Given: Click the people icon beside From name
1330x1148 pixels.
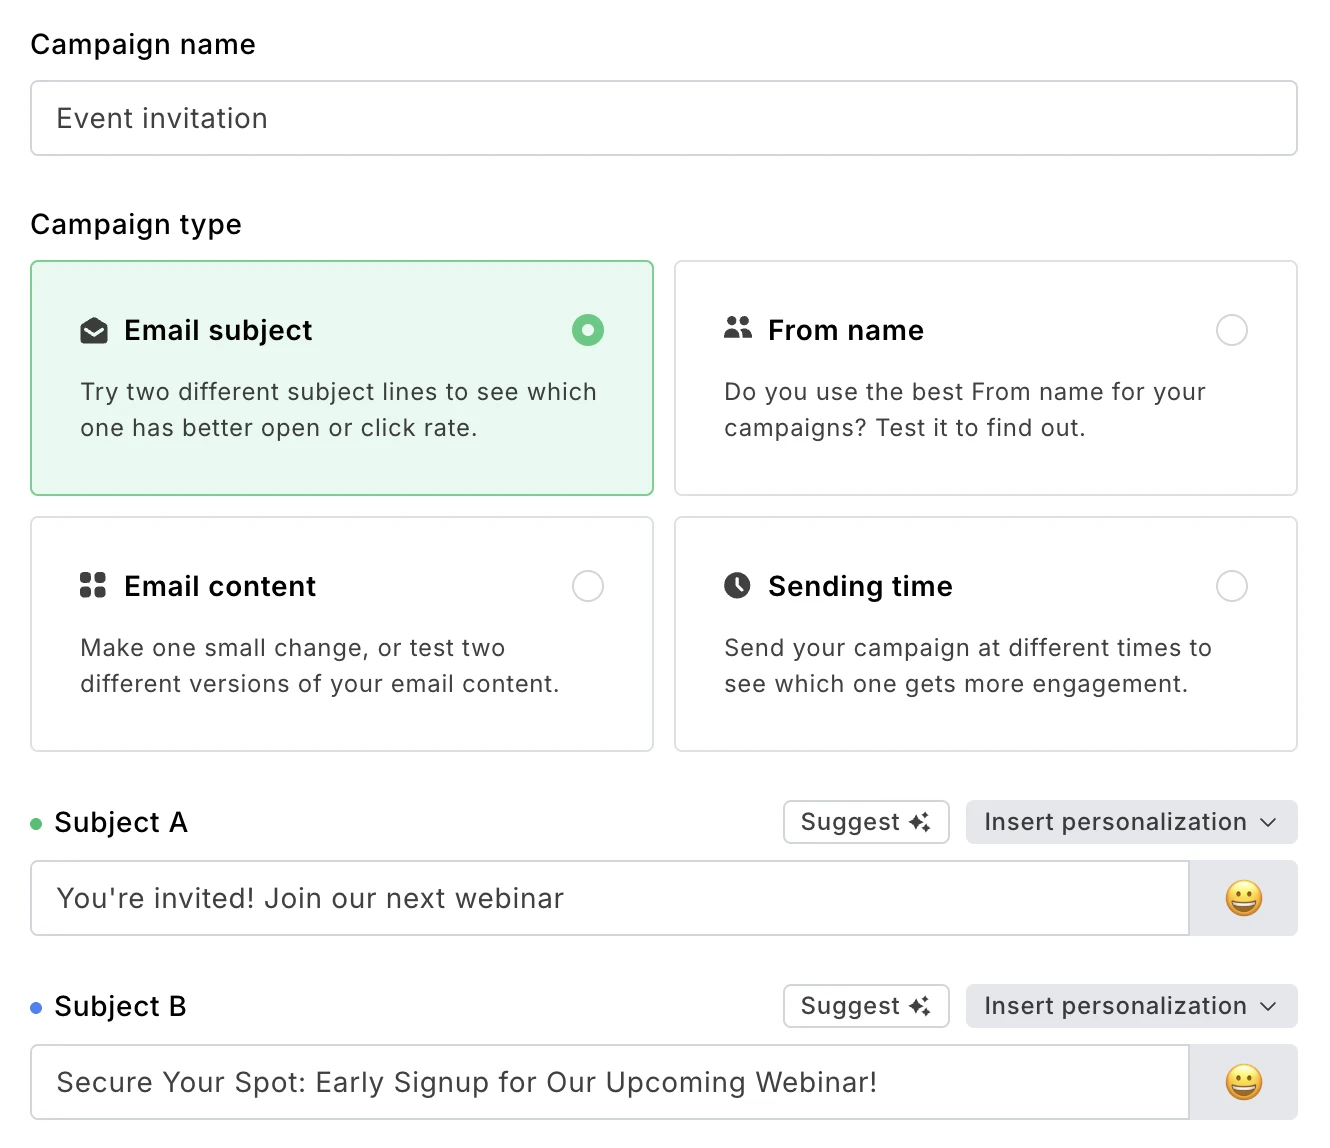Looking at the screenshot, I should click(738, 328).
